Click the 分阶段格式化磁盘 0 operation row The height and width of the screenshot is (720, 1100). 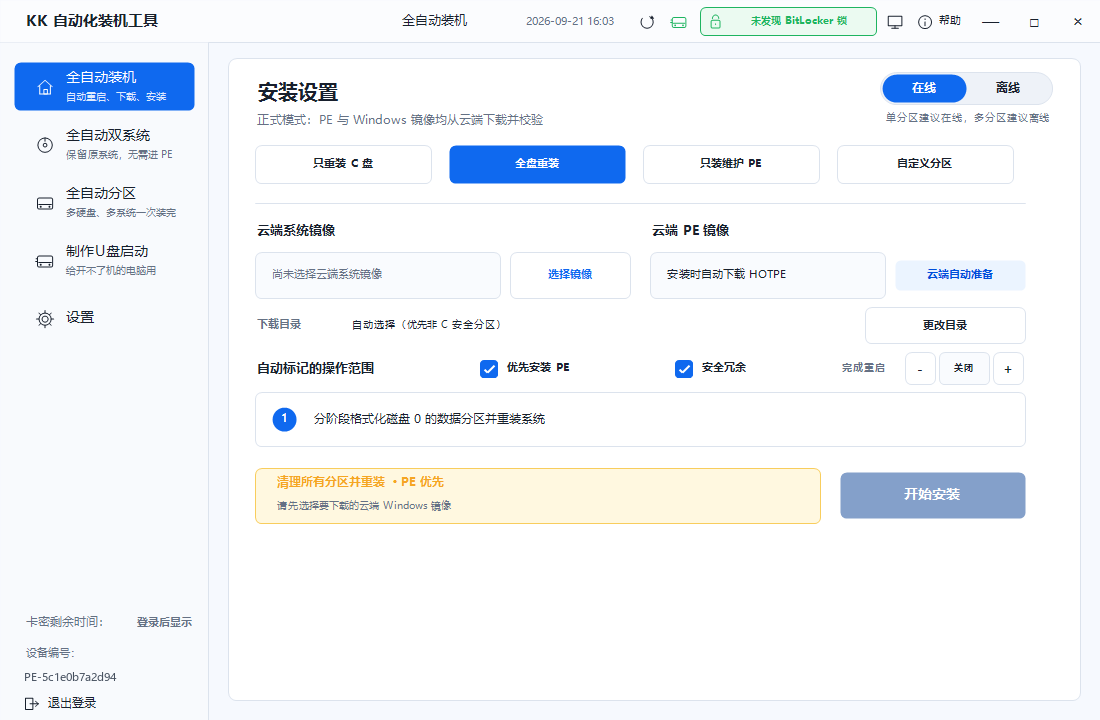click(x=640, y=420)
